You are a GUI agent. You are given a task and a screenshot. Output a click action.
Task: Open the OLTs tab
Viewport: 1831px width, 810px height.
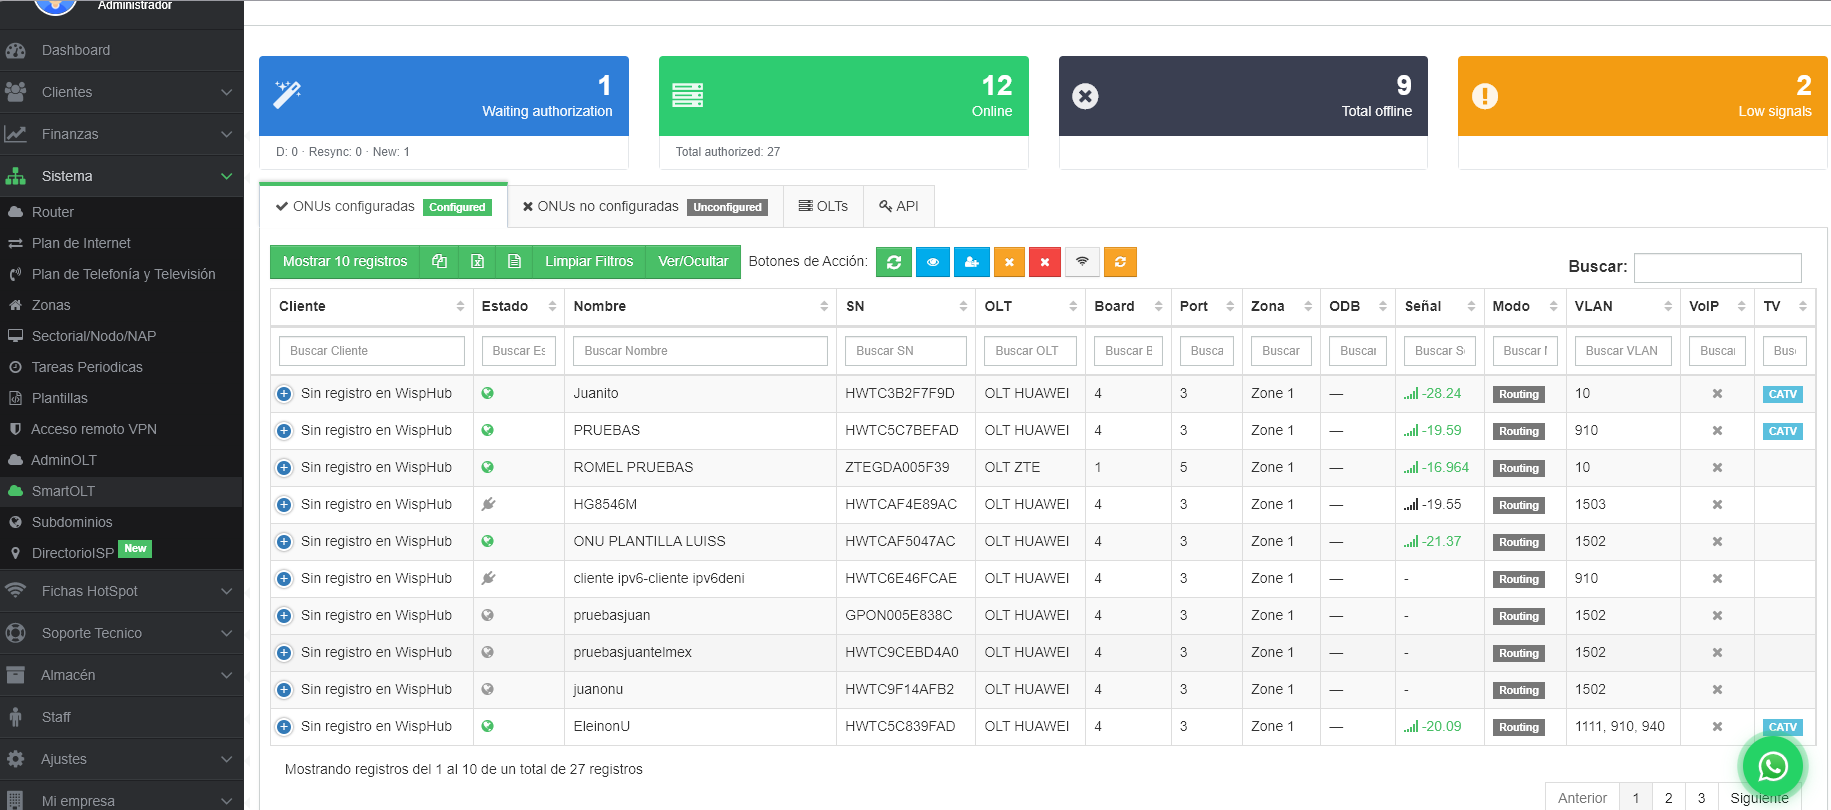coord(823,207)
